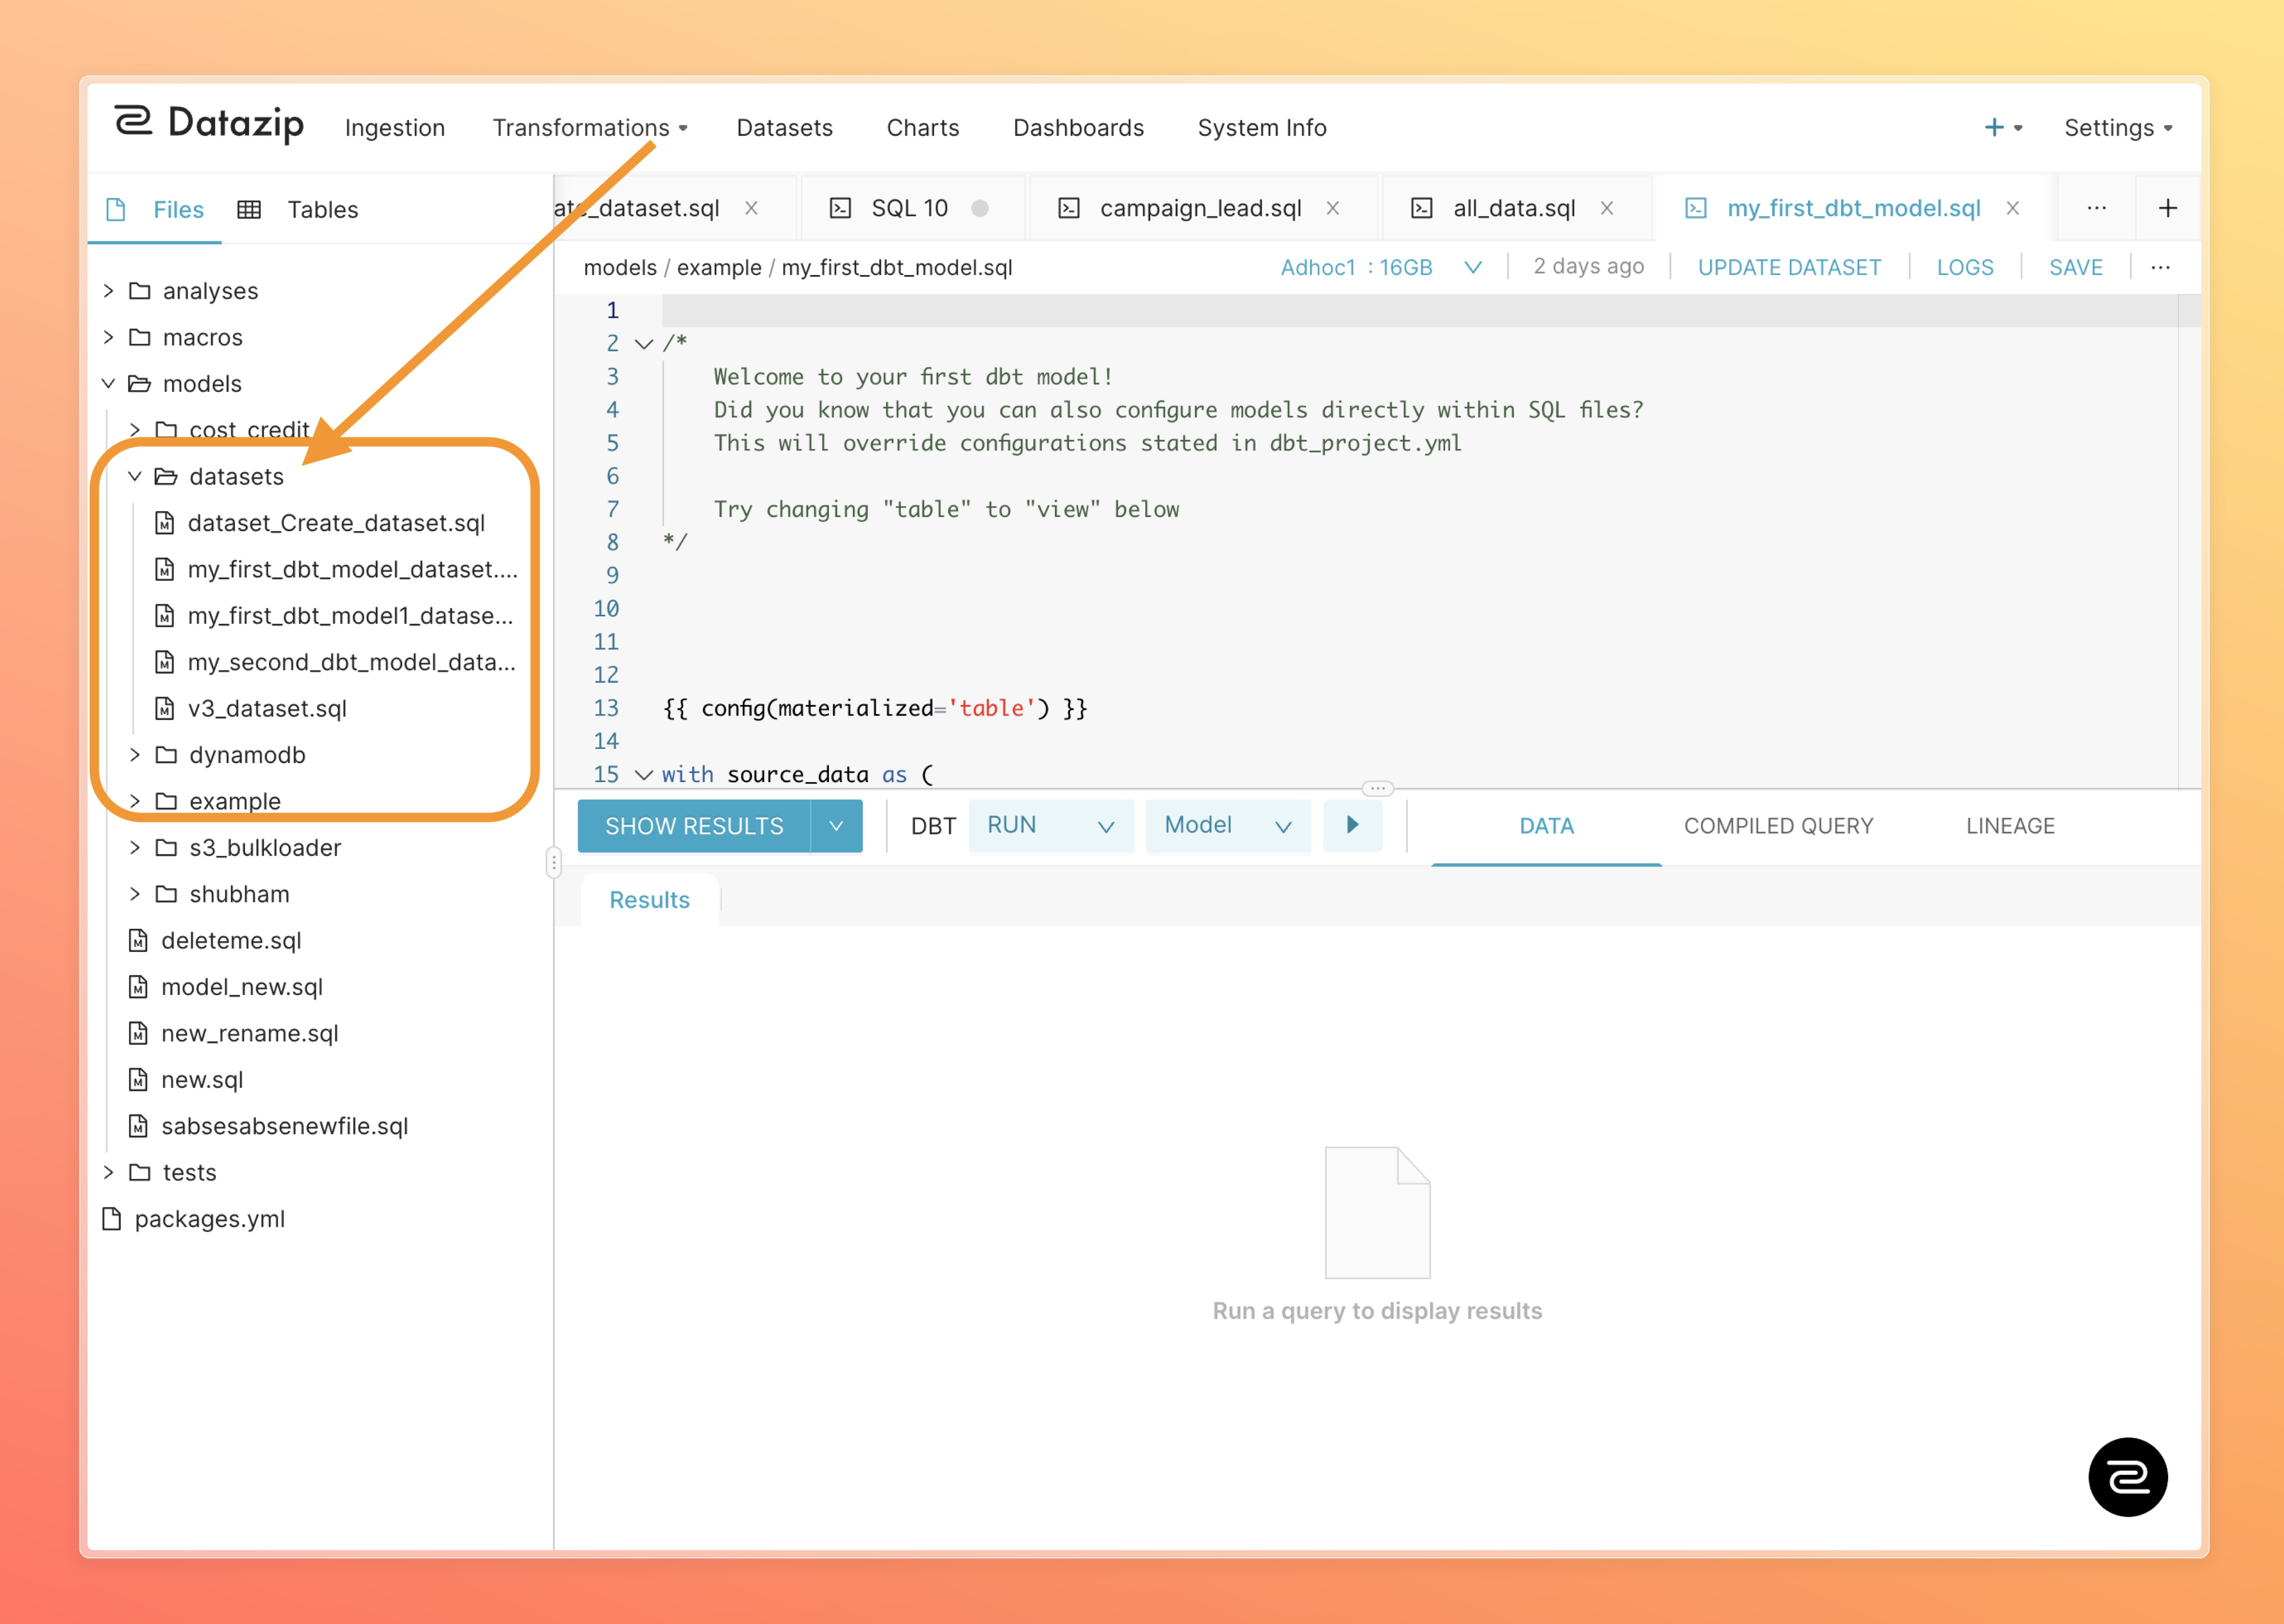This screenshot has width=2284, height=1624.
Task: Open sabsesabsenewfile.sql file
Action: tap(285, 1126)
